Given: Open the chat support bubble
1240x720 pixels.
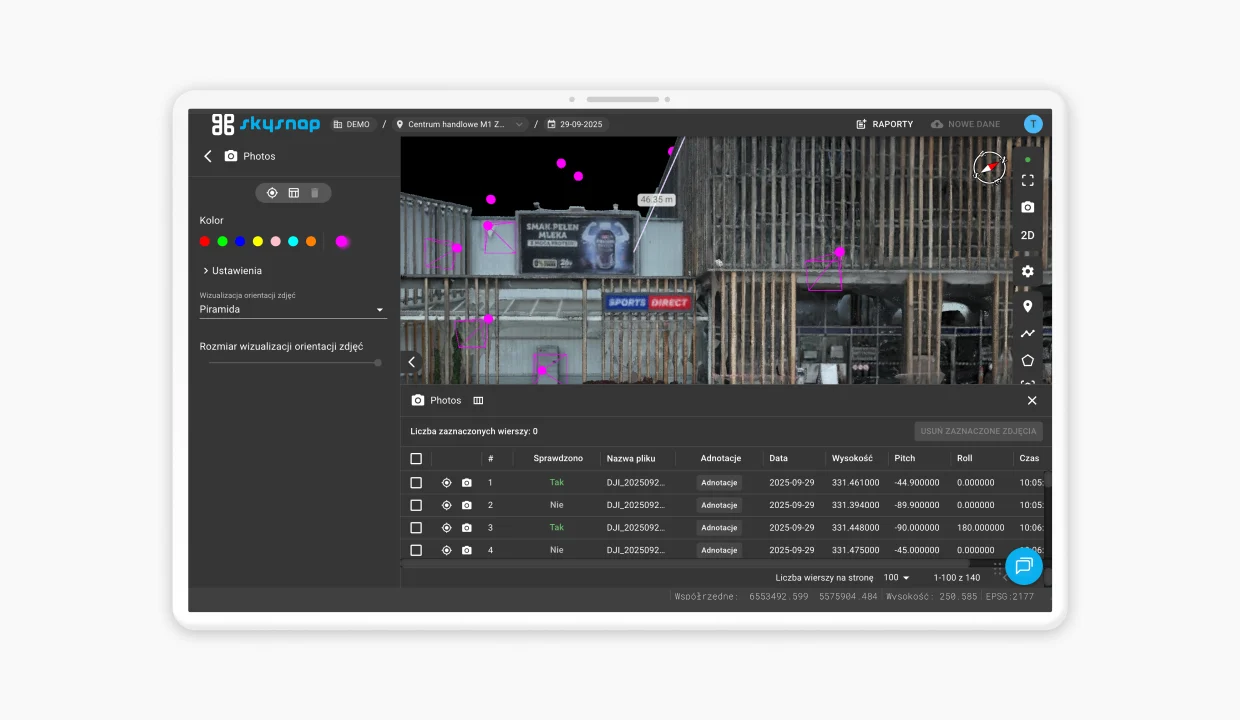Looking at the screenshot, I should point(1023,566).
